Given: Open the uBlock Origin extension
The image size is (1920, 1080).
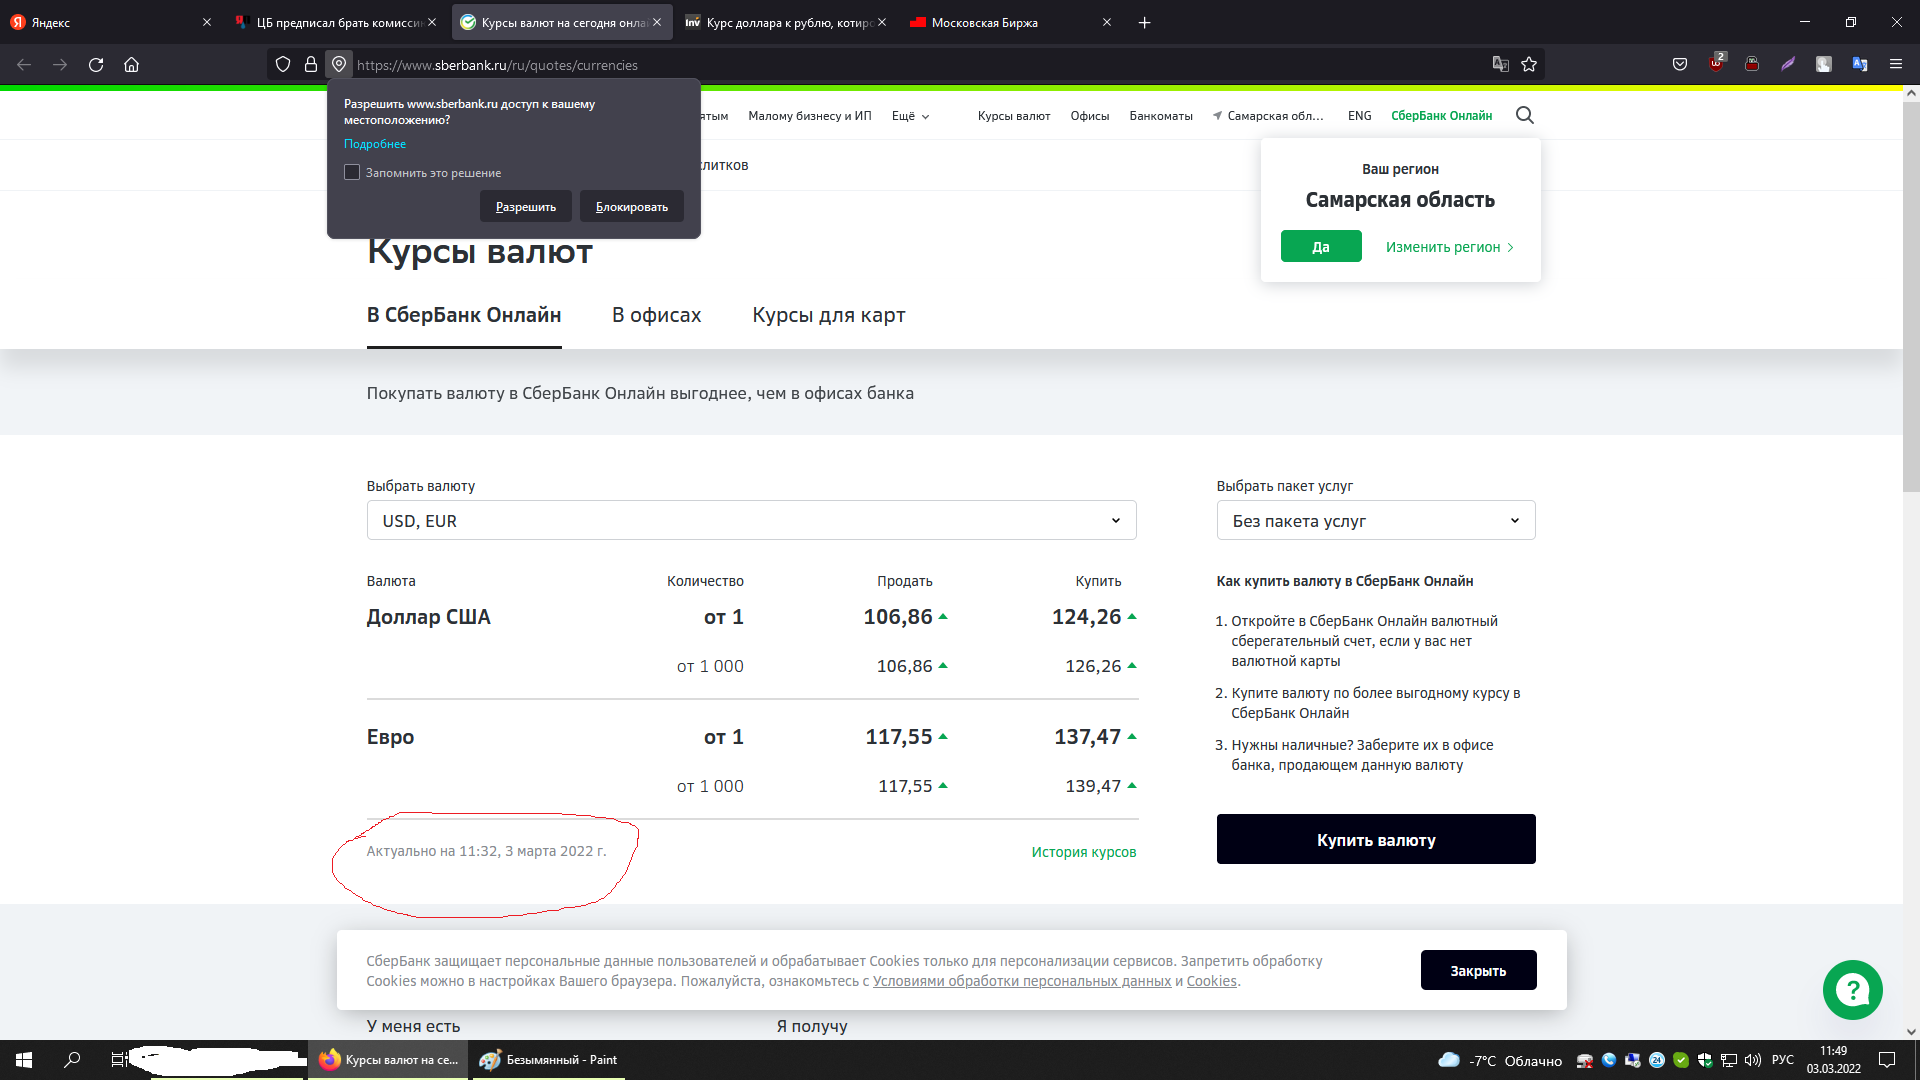Looking at the screenshot, I should 1716,65.
